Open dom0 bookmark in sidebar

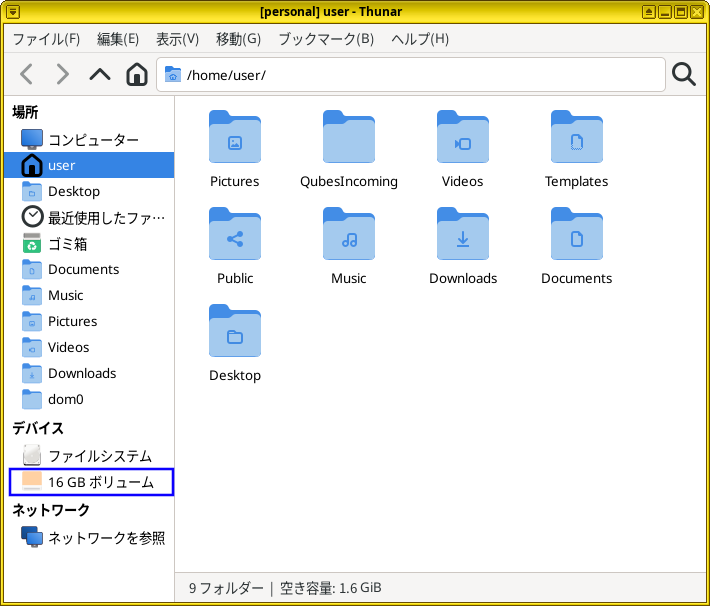tap(89, 399)
